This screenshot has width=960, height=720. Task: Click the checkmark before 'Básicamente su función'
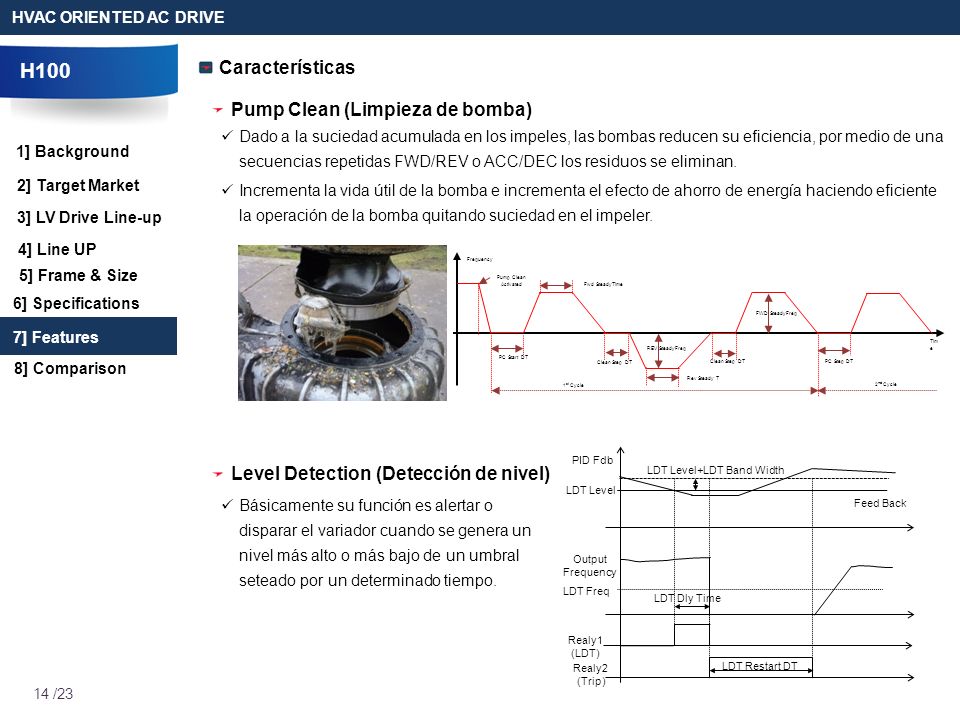coord(227,504)
